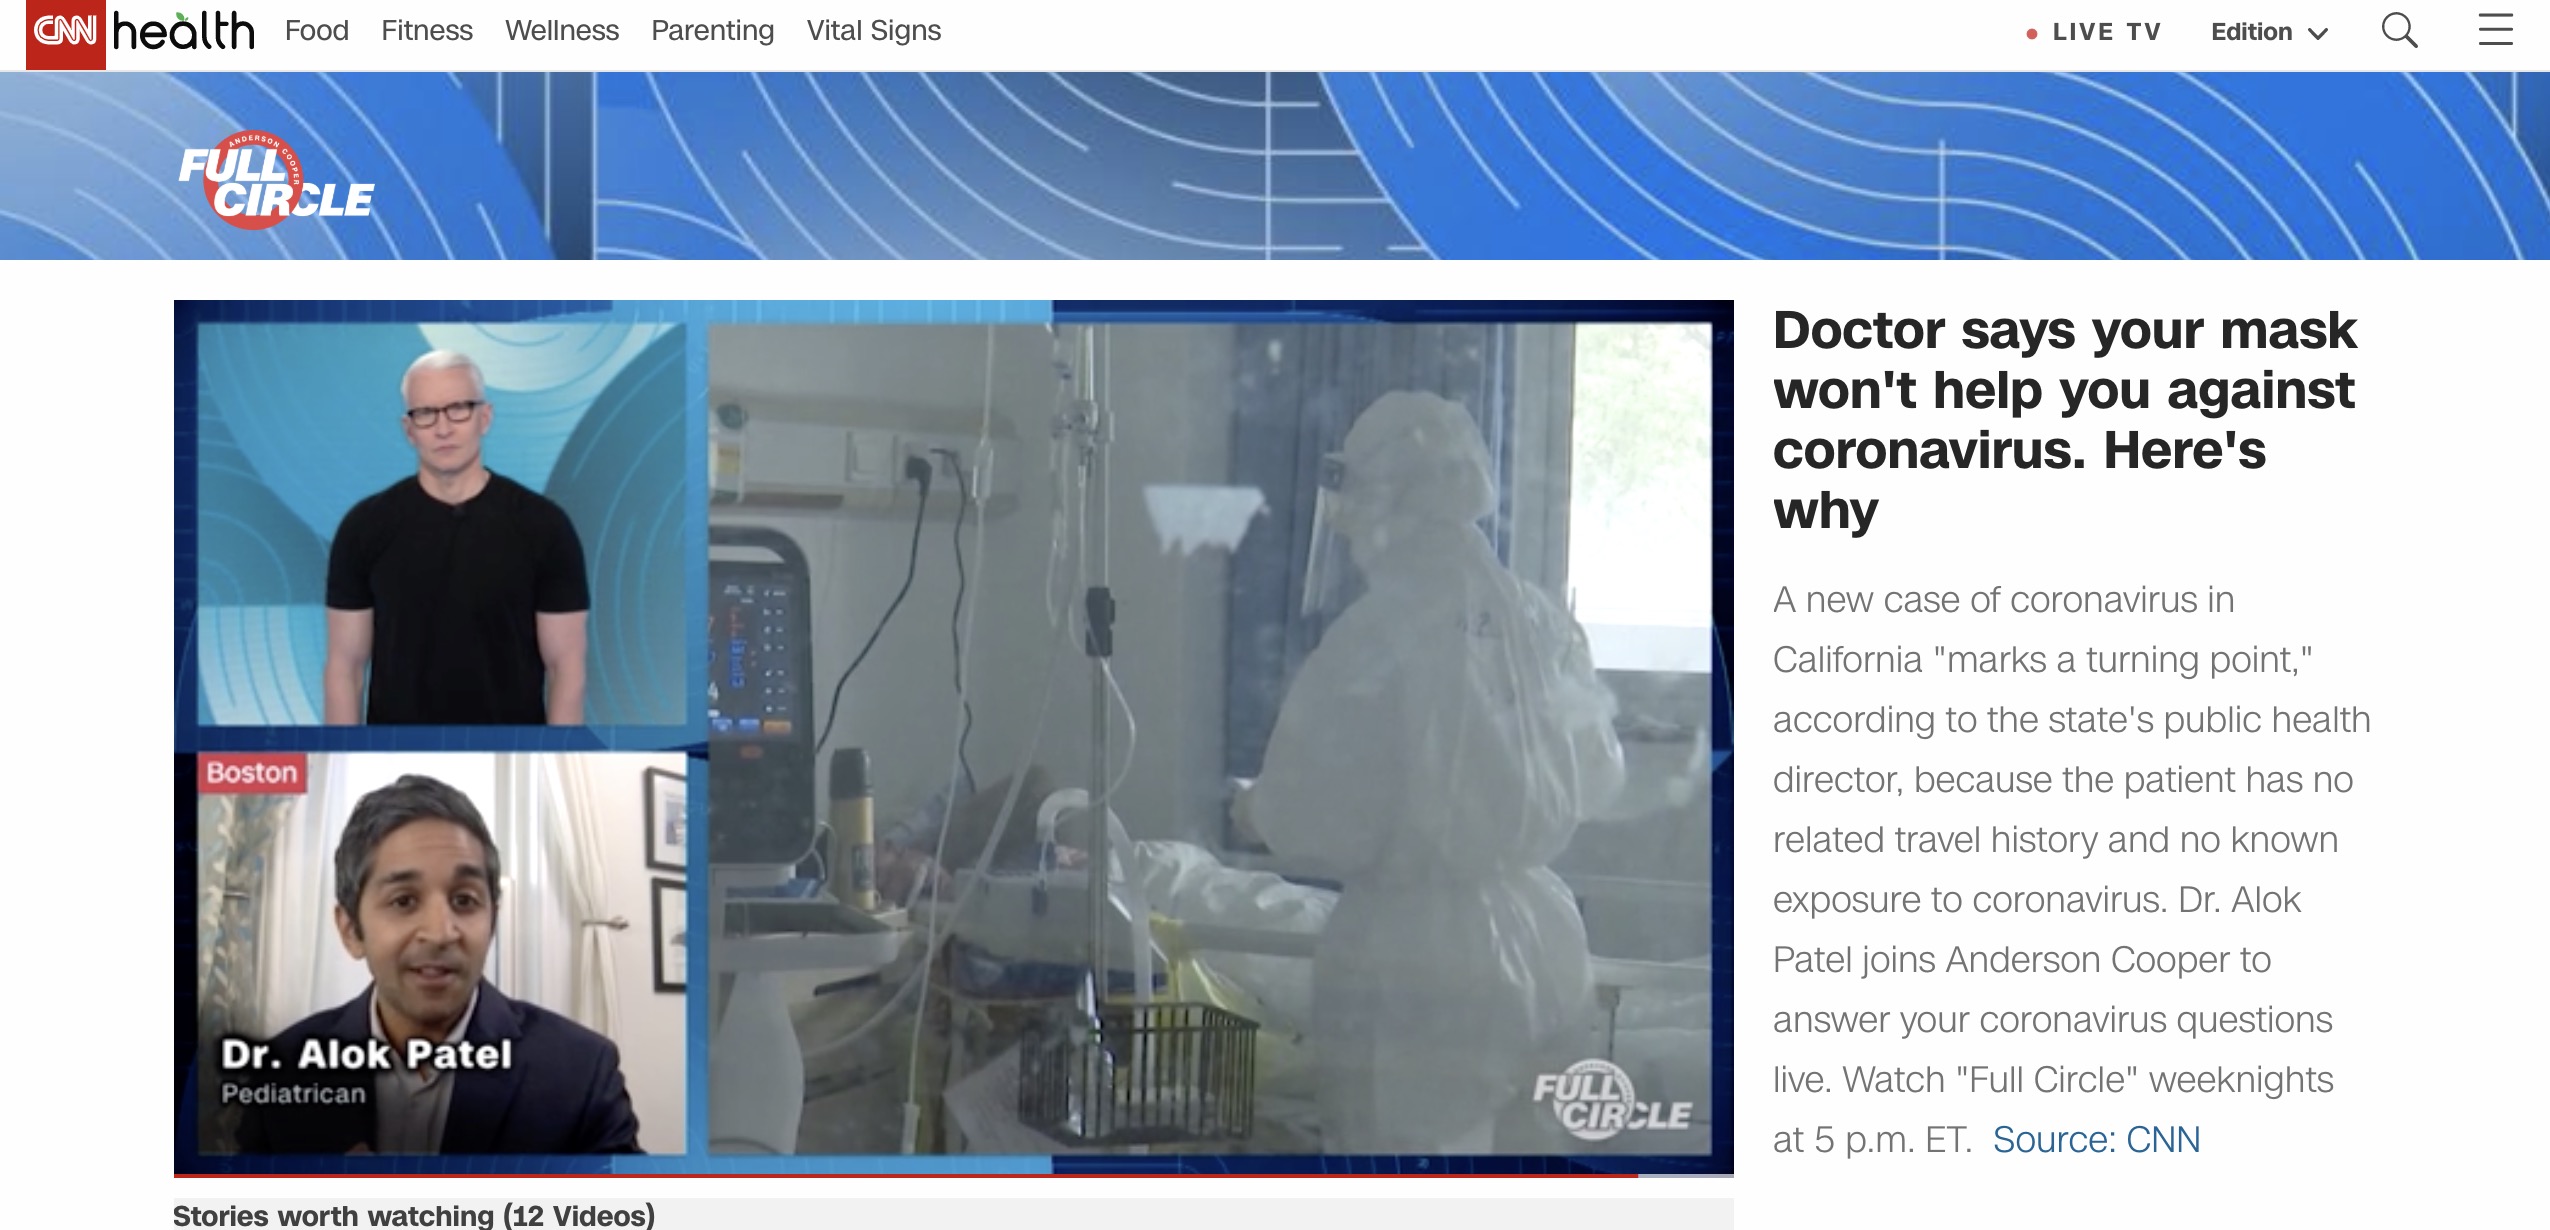Viewport: 2550px width, 1230px height.
Task: Open the Fitness section
Action: (x=426, y=31)
